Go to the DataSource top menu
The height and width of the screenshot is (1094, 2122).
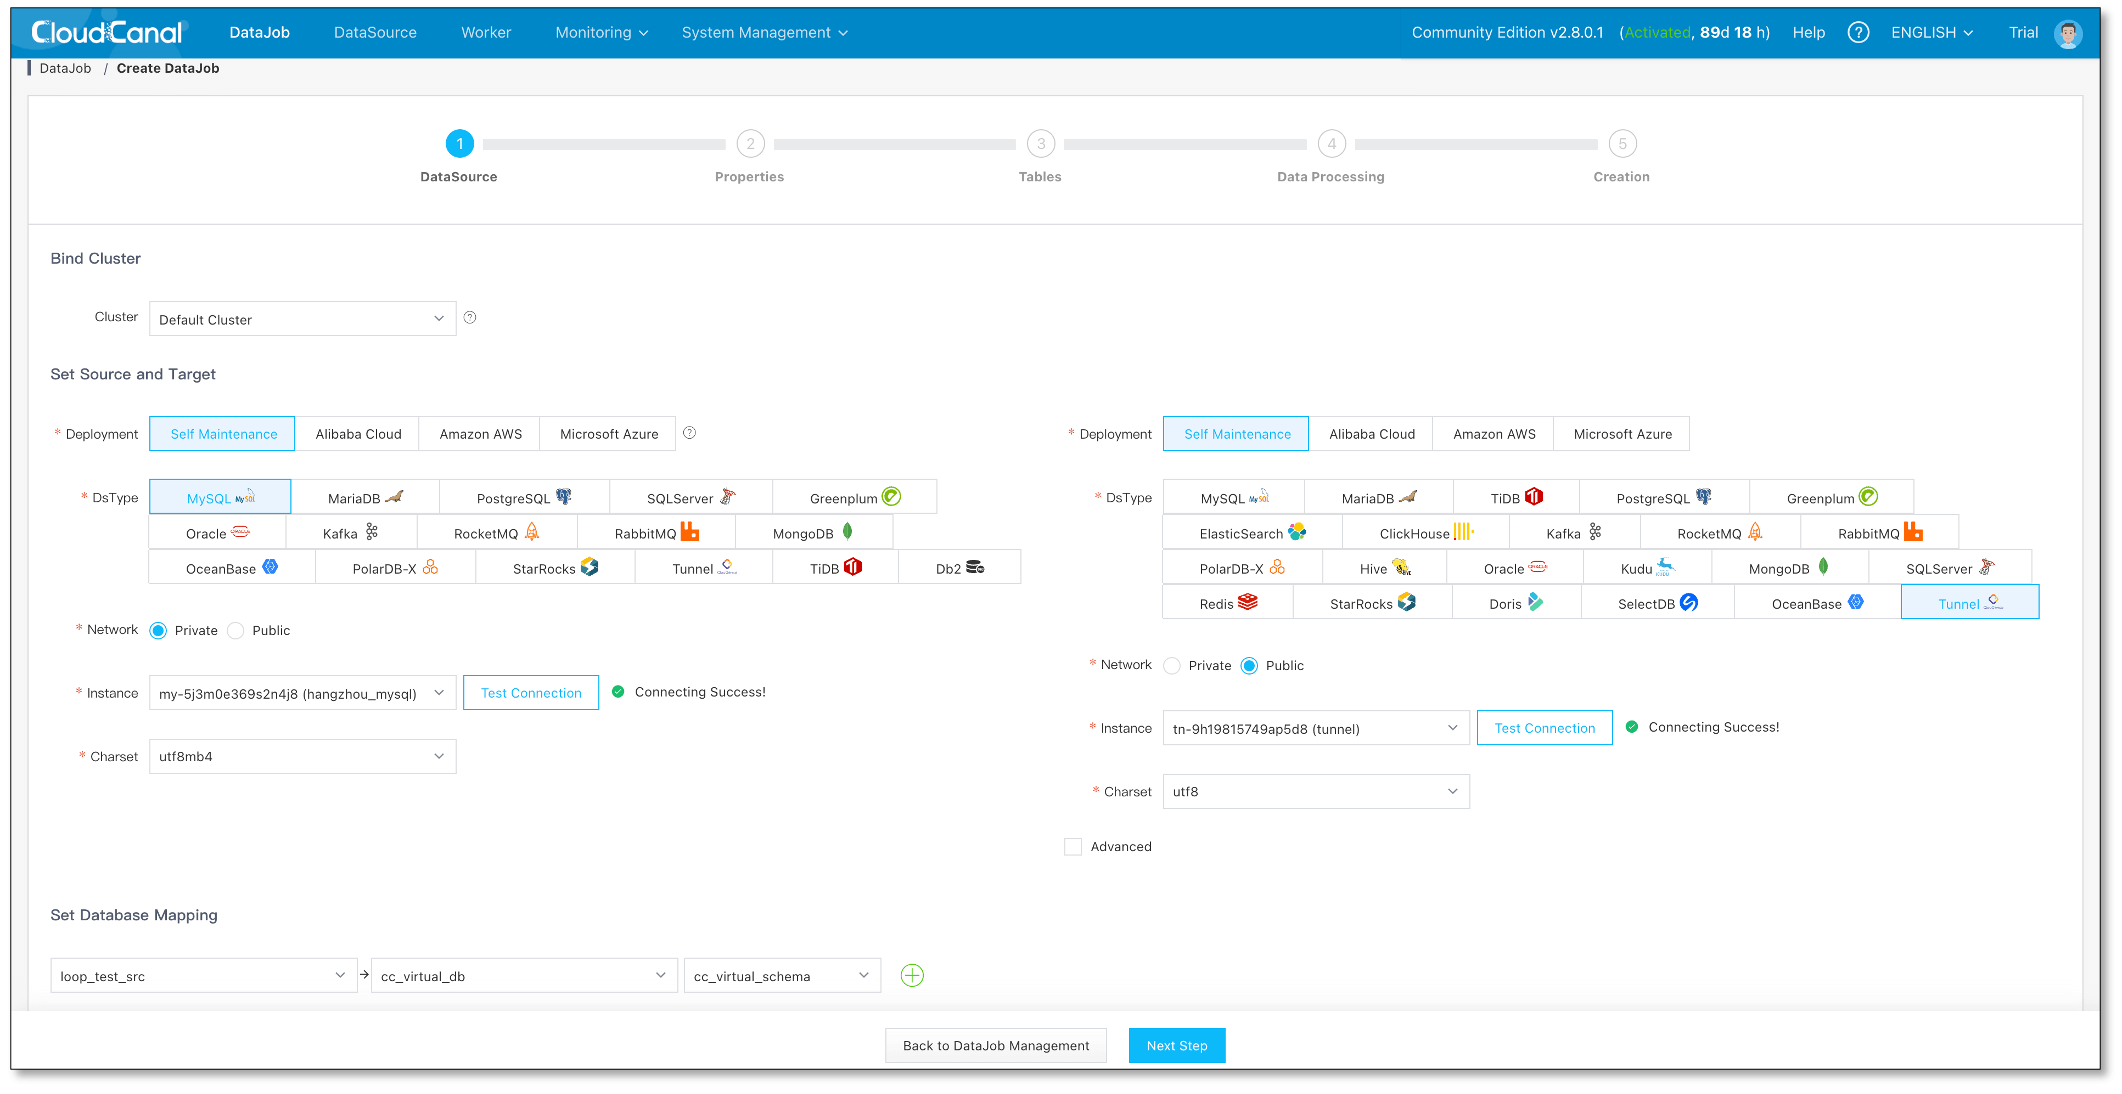point(375,33)
